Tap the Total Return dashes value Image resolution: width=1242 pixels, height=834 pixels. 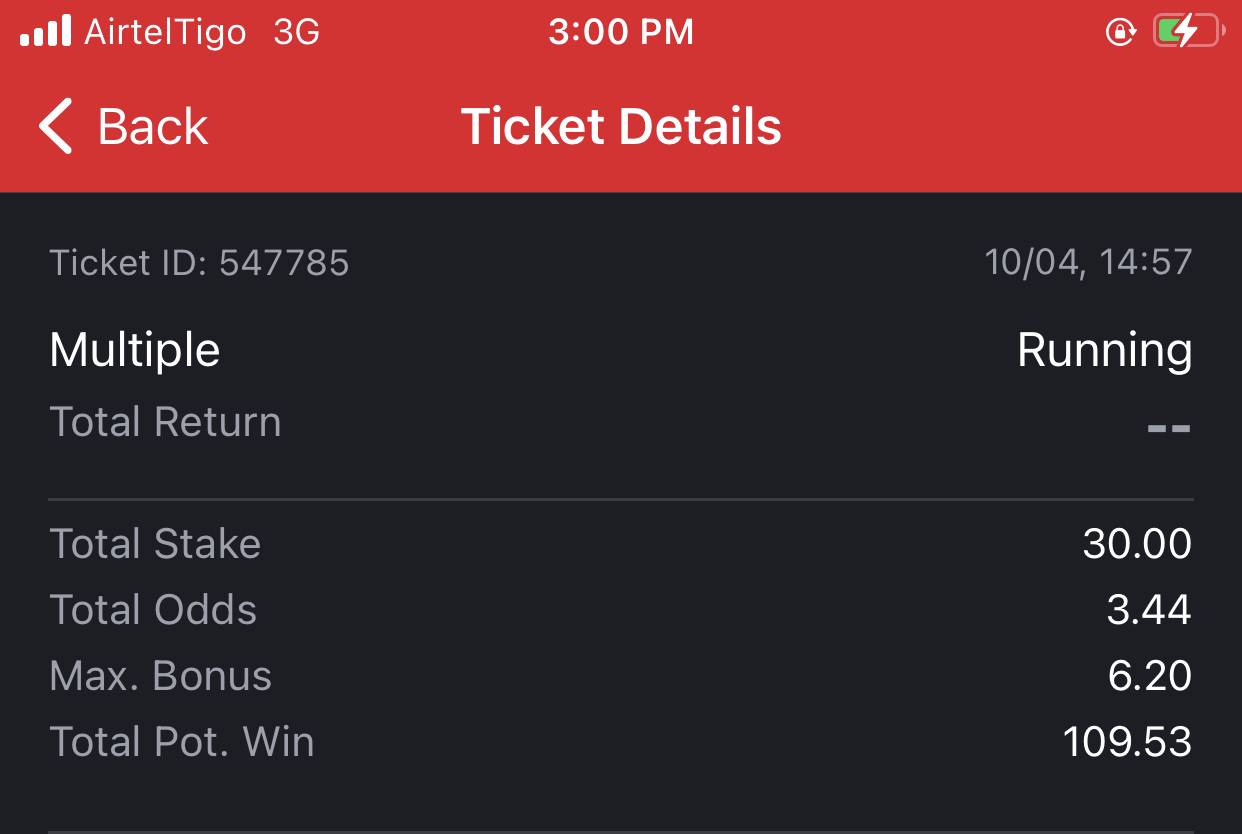pos(1168,428)
